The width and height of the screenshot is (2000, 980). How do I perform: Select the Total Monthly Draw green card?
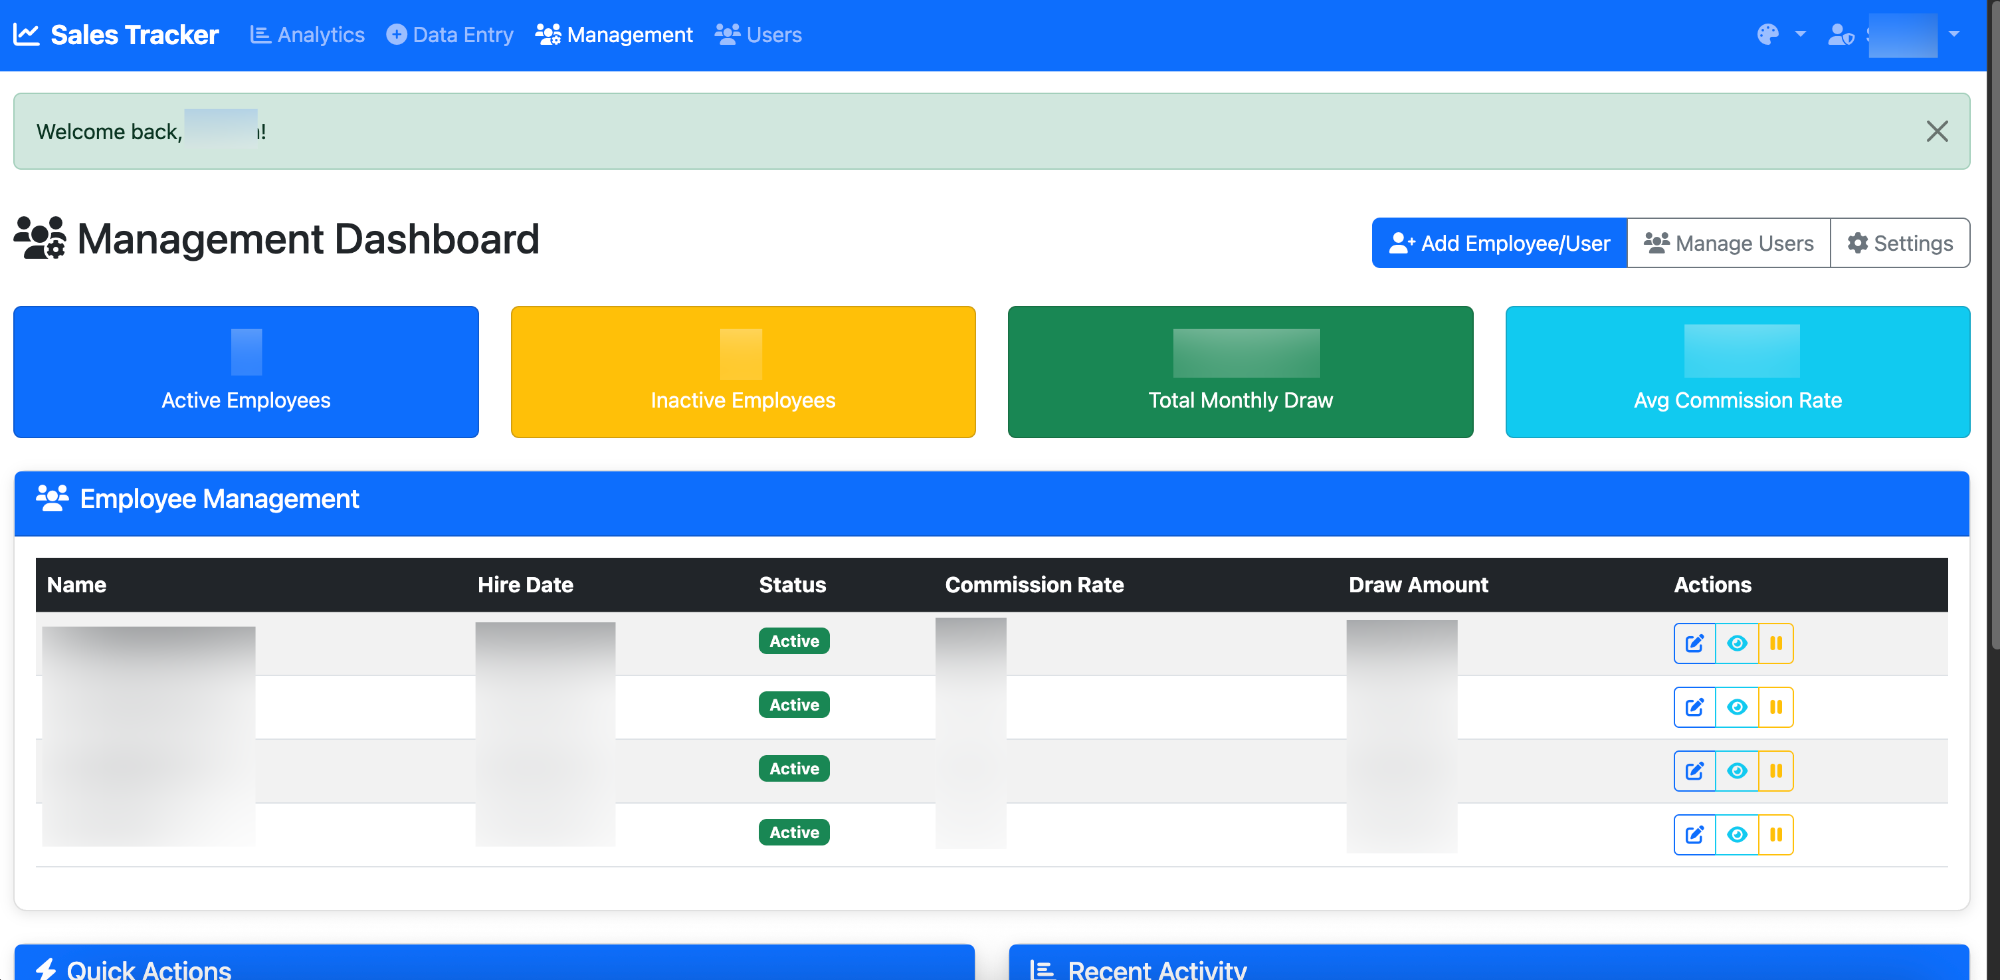(1240, 372)
